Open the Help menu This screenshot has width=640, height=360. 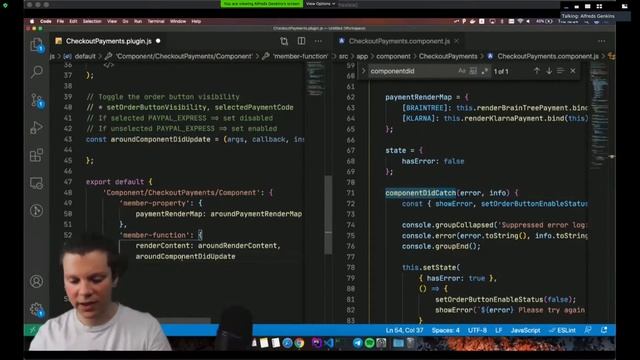pos(196,21)
